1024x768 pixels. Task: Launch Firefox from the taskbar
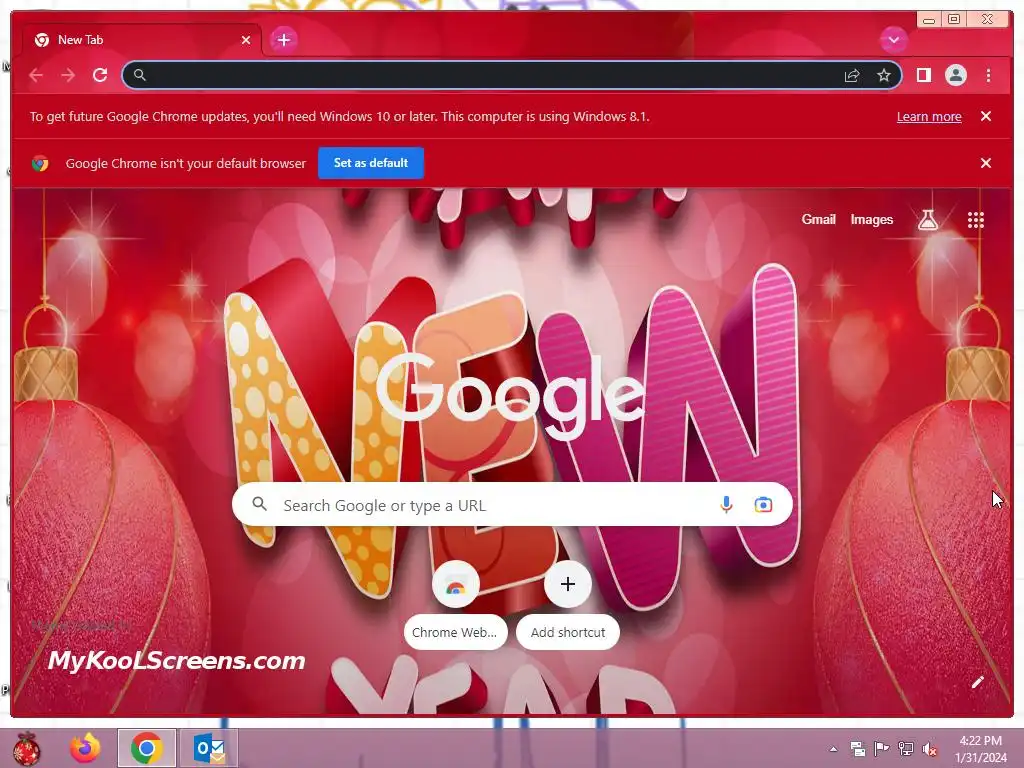86,748
